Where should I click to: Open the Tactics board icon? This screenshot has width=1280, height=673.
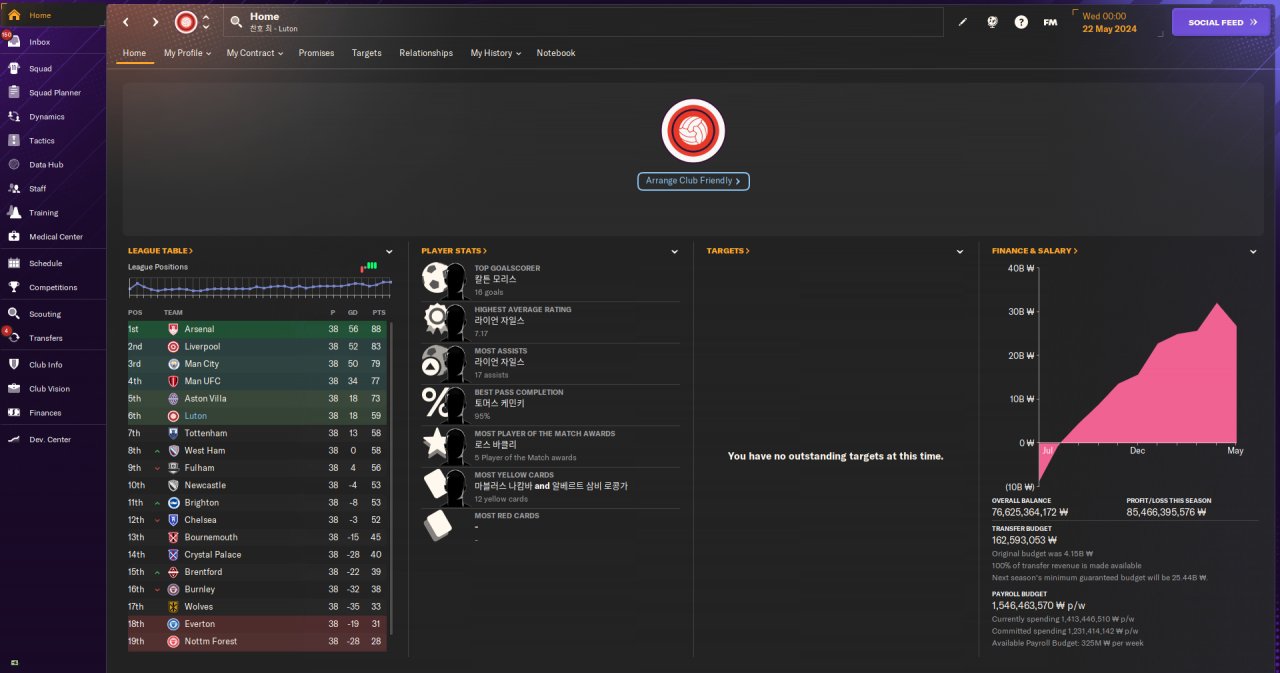[14, 141]
